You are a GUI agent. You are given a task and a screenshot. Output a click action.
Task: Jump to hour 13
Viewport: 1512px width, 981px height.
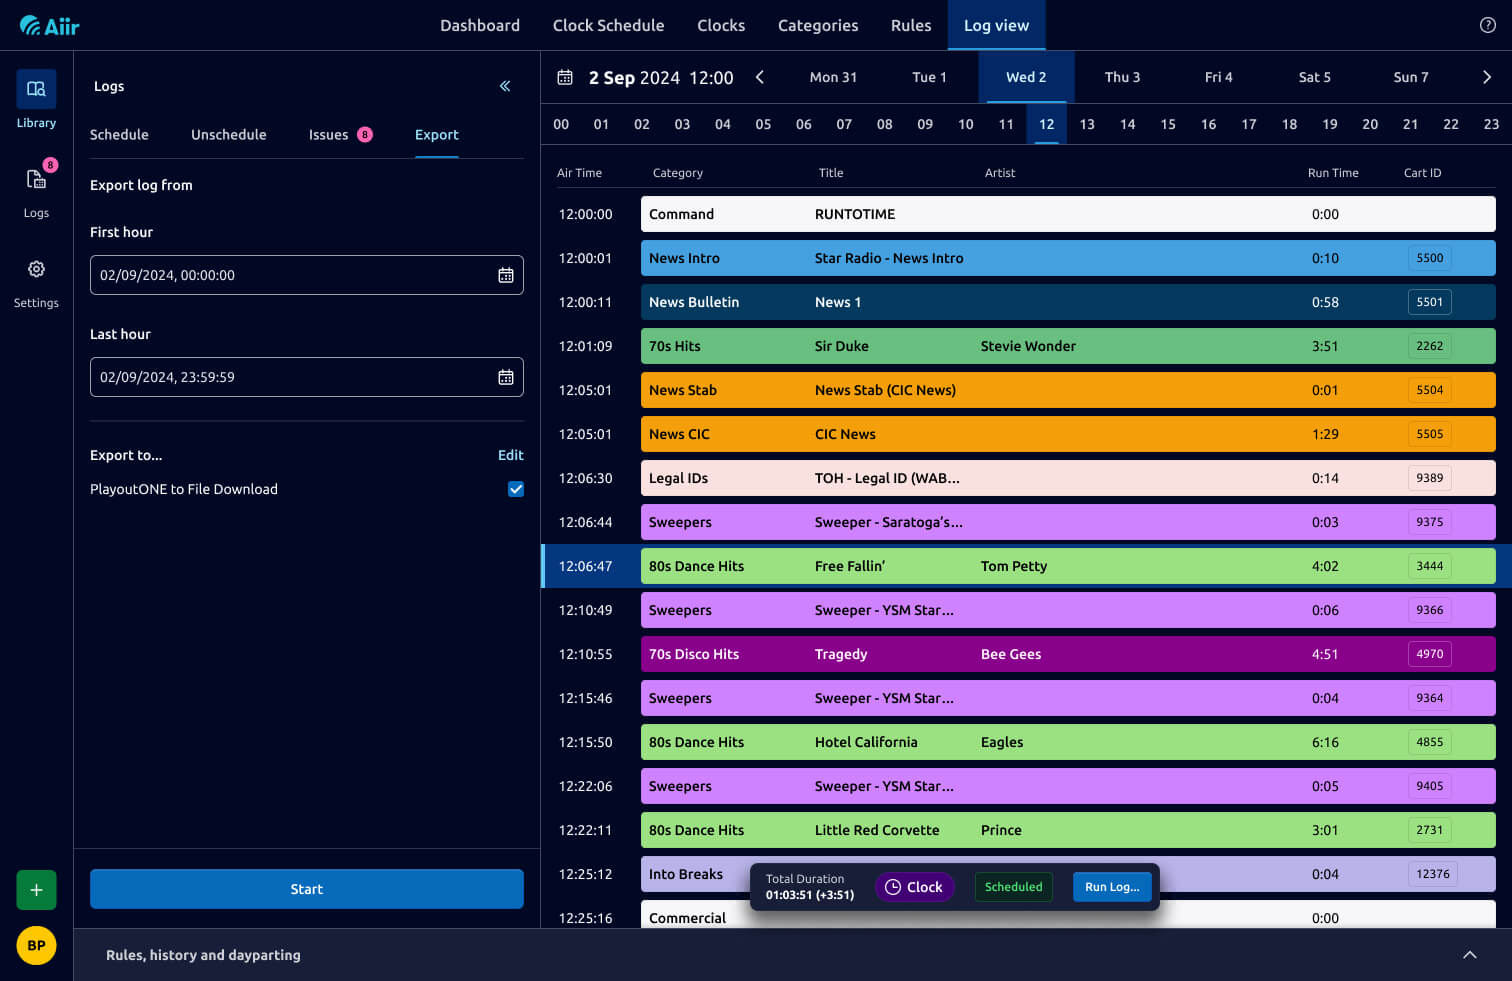point(1087,124)
